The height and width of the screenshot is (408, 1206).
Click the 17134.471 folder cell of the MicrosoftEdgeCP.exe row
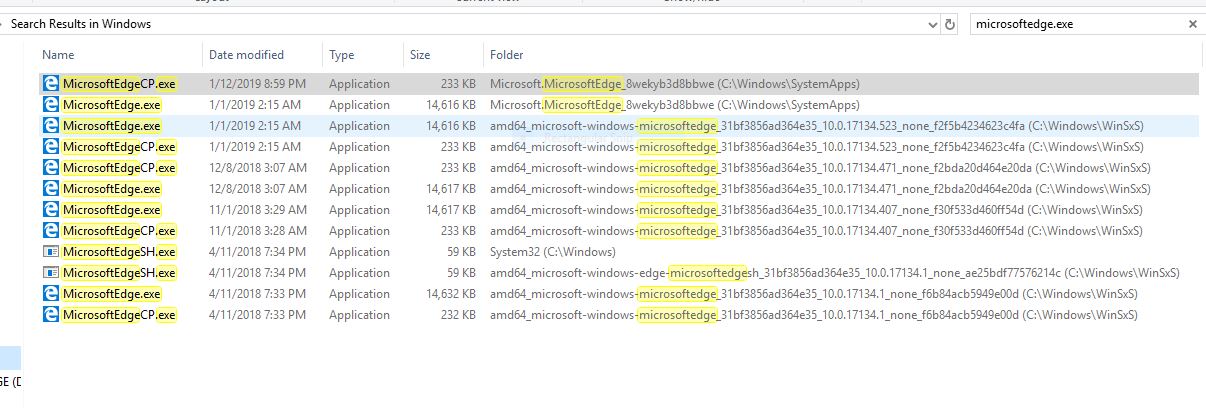820,168
